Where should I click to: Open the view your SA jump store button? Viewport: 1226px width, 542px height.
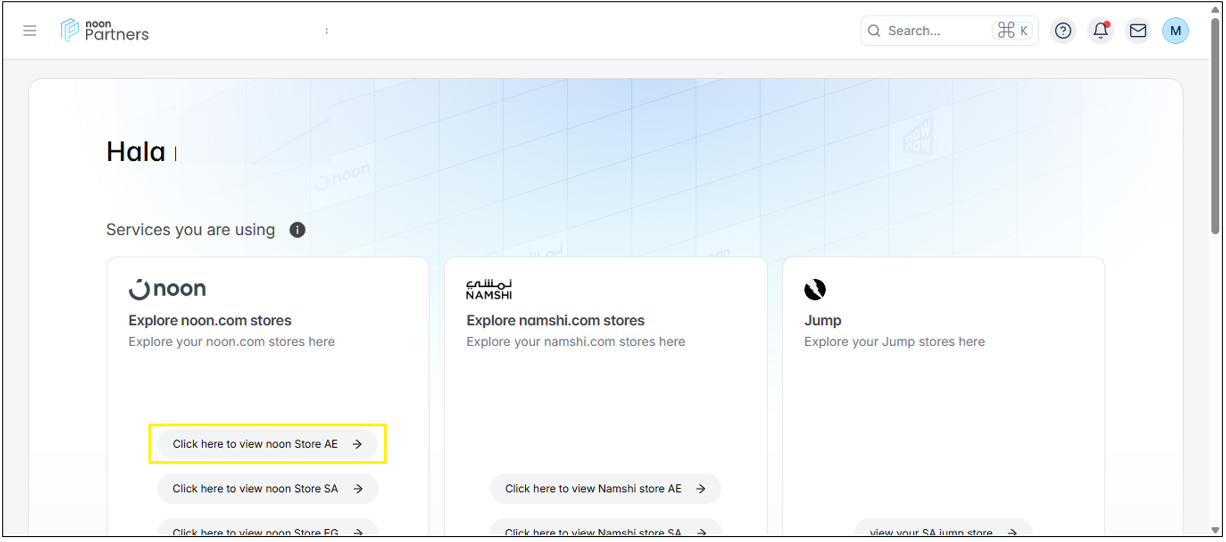pos(942,531)
